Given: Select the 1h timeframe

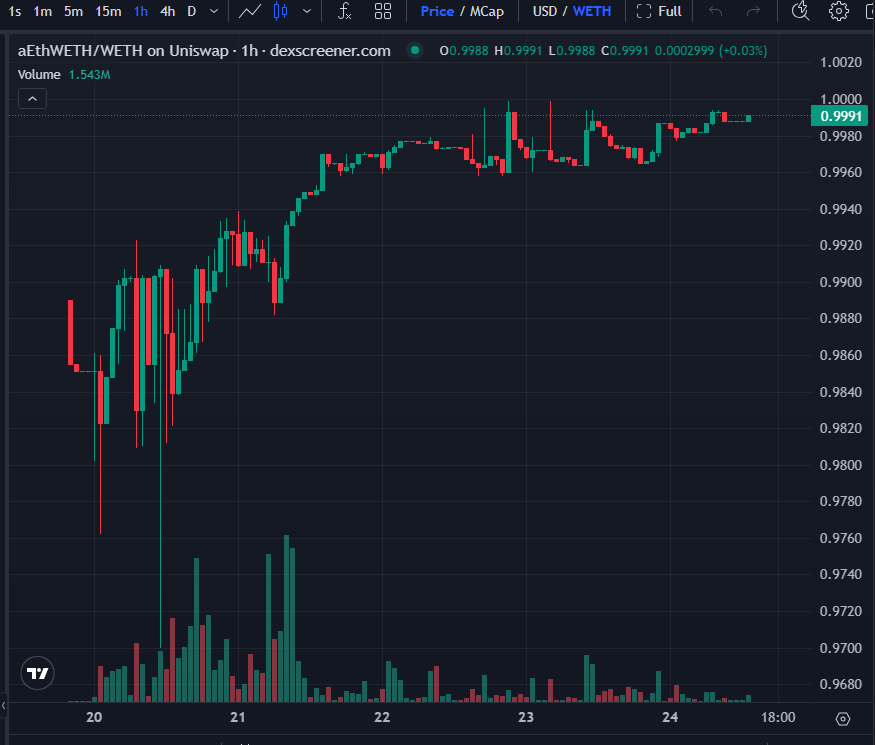Looking at the screenshot, I should click(141, 11).
